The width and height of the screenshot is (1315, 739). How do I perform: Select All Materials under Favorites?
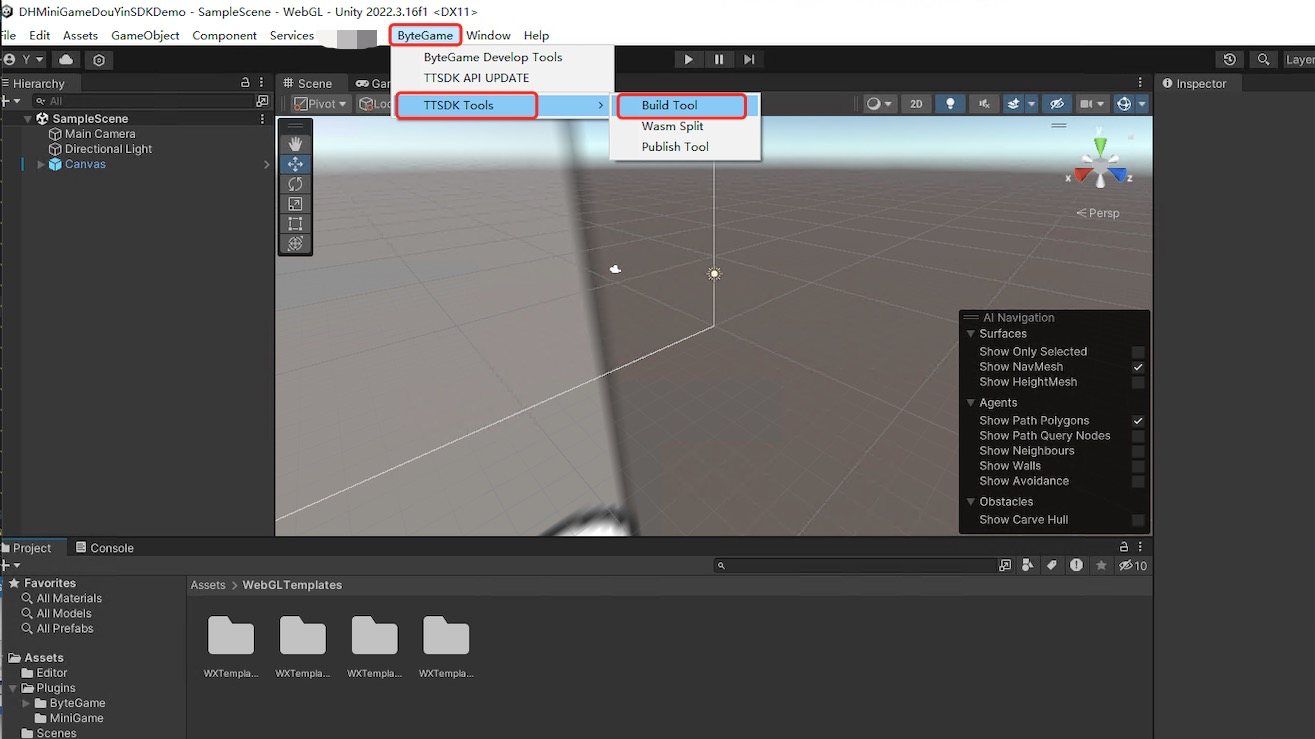[x=69, y=599]
